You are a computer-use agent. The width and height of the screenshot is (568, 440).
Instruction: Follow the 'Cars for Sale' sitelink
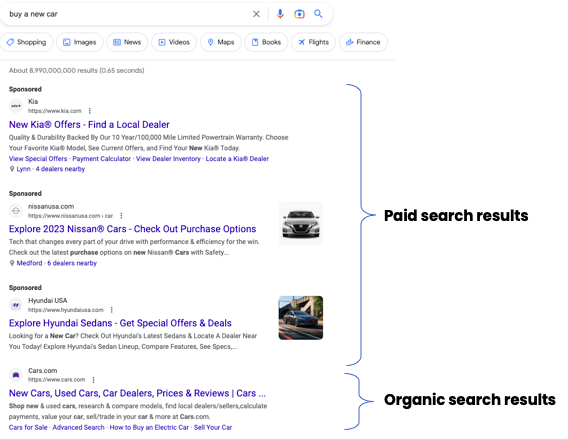point(28,427)
